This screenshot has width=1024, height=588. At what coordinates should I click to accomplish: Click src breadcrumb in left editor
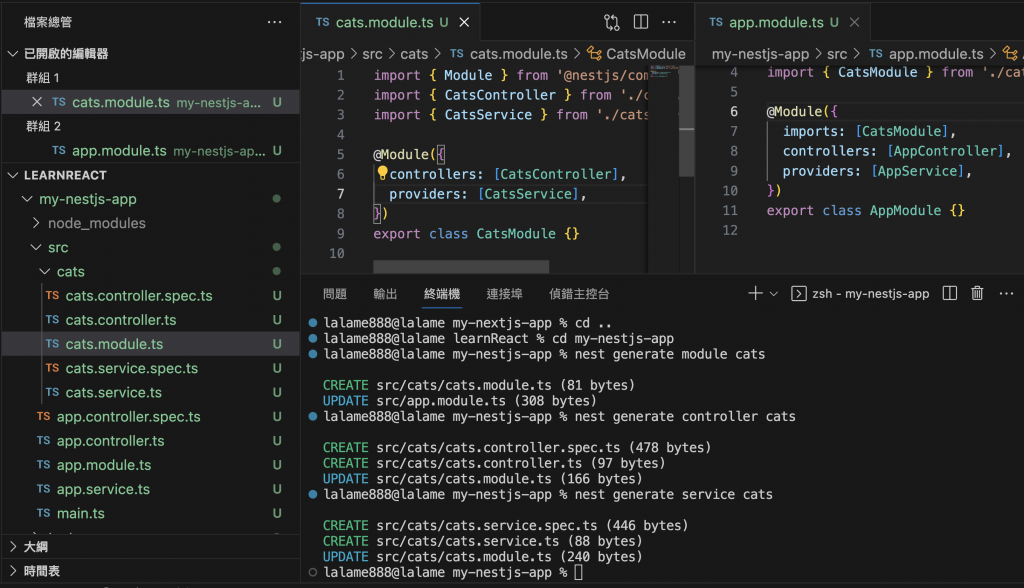coord(372,54)
